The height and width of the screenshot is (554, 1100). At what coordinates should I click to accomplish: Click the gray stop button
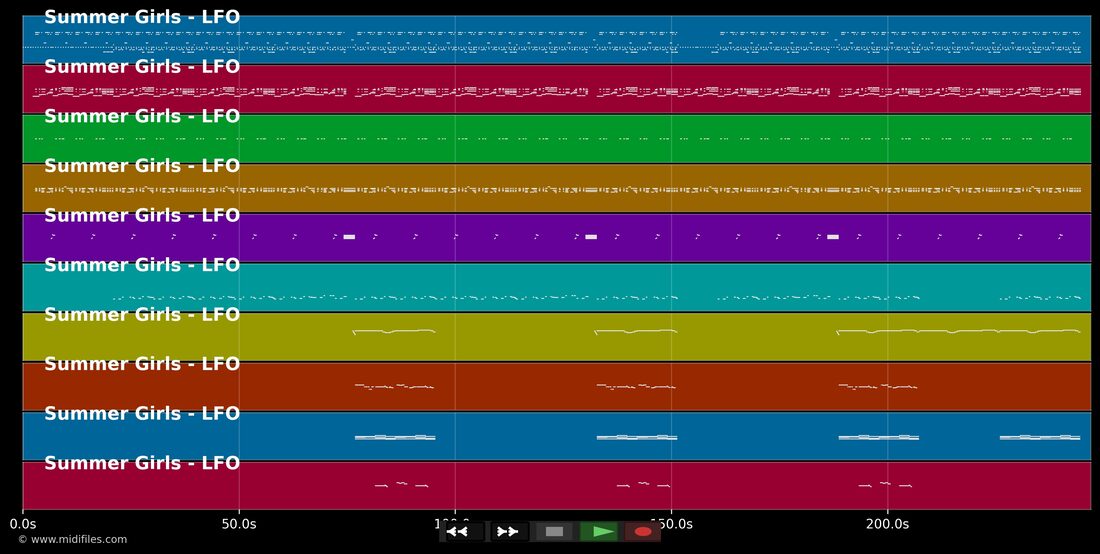tap(554, 532)
